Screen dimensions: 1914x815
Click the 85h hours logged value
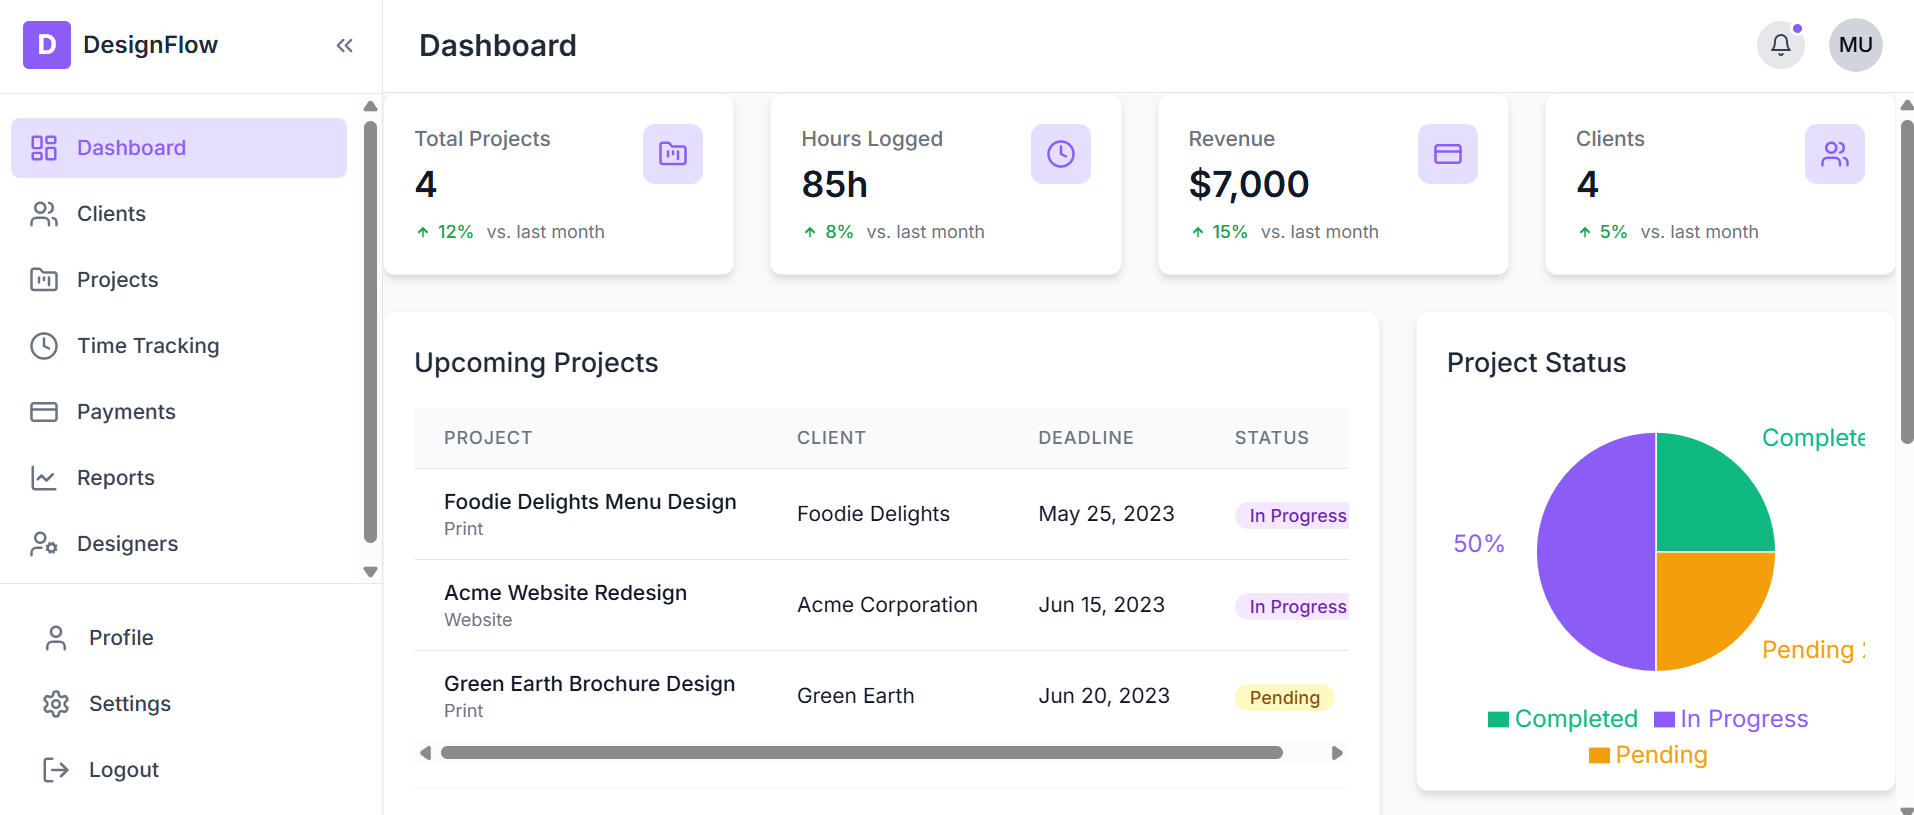pos(835,184)
